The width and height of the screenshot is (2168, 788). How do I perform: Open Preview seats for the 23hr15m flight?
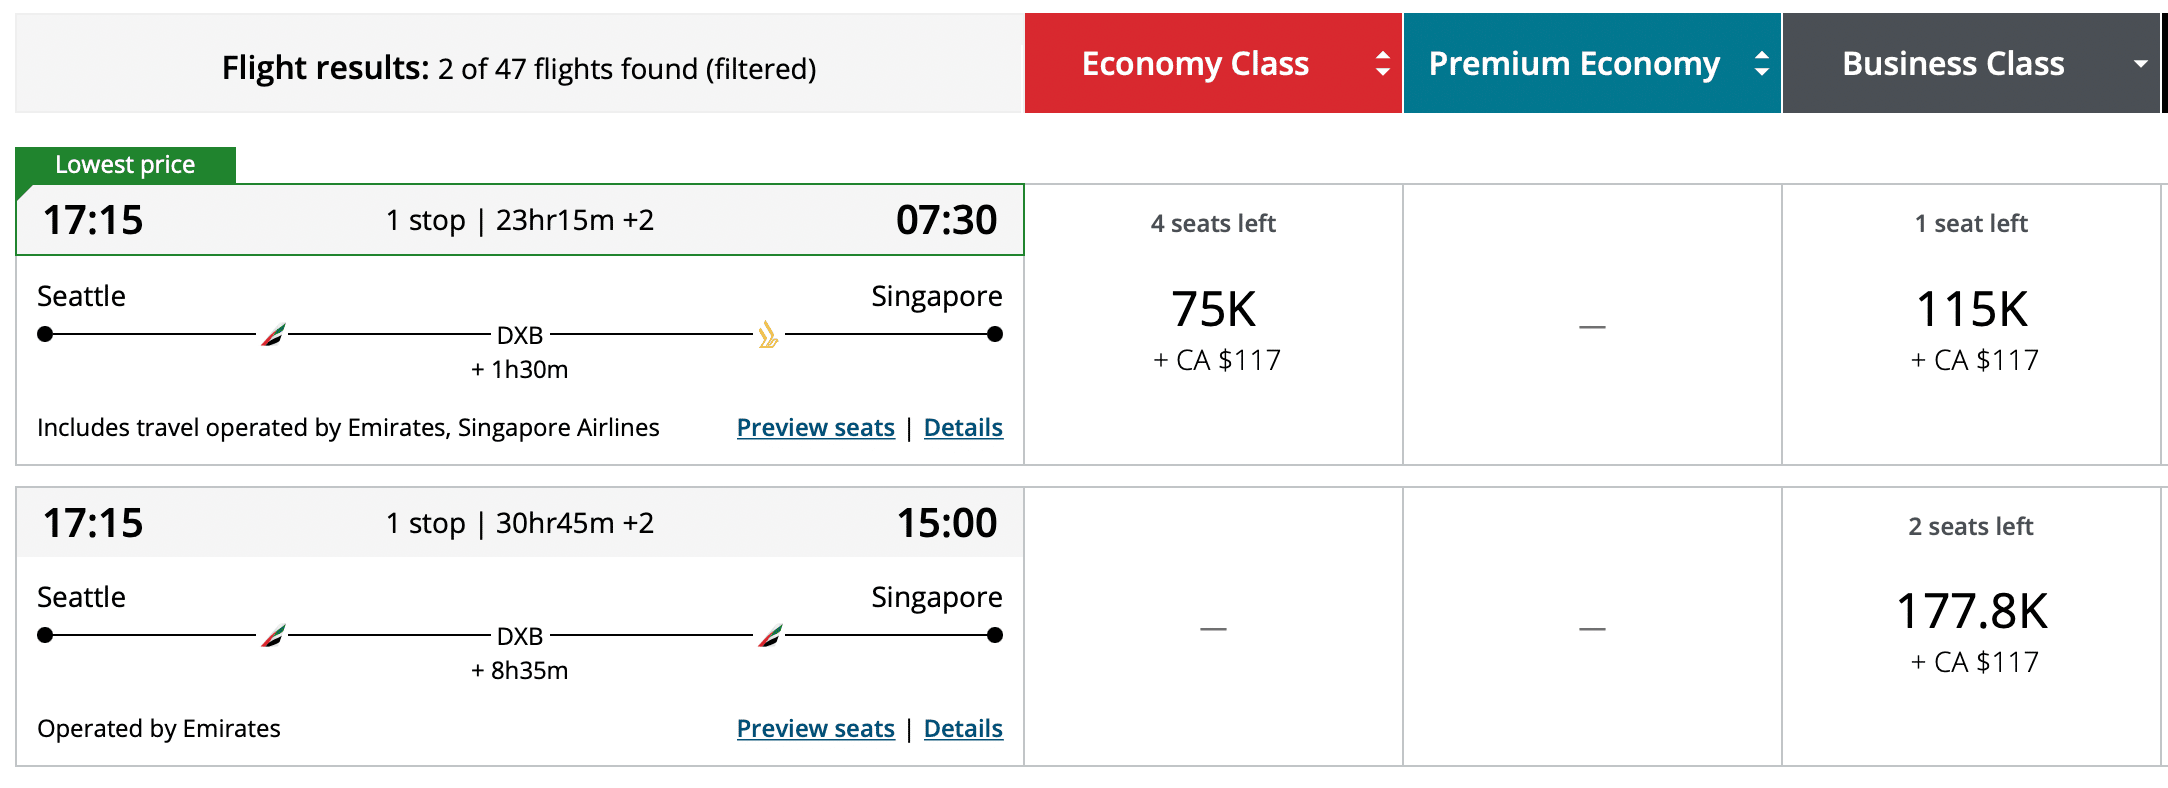(x=815, y=428)
